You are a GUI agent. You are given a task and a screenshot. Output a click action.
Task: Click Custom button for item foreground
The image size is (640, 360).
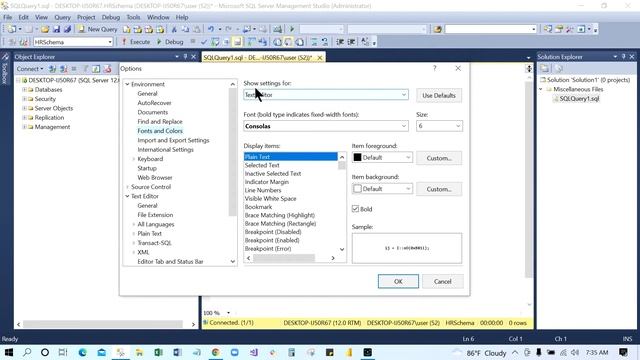click(x=439, y=158)
